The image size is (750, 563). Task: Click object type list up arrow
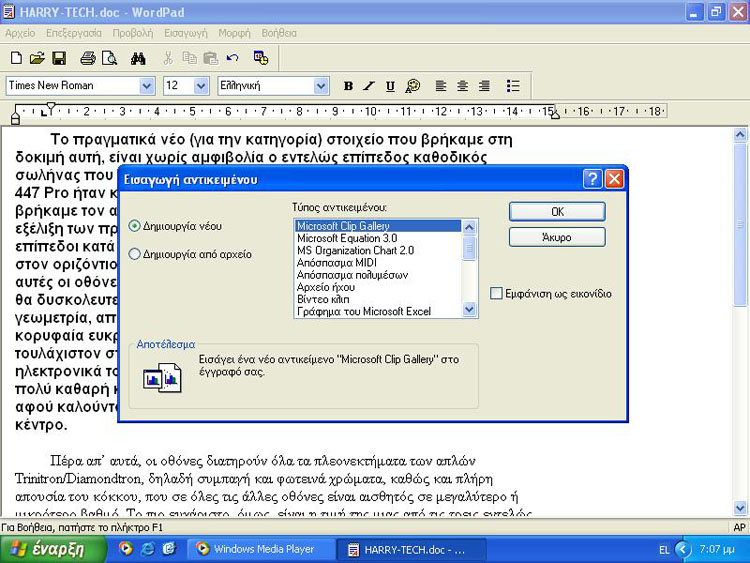[469, 227]
